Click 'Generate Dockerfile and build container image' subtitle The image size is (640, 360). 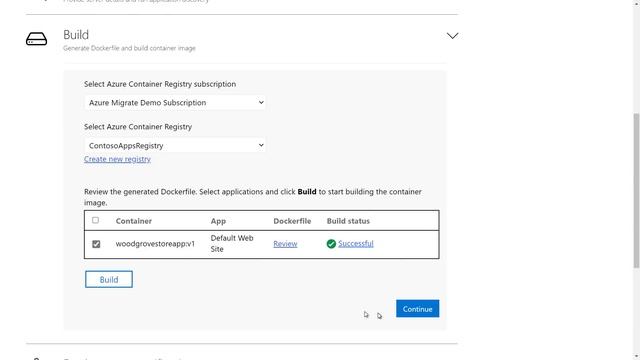click(x=129, y=48)
